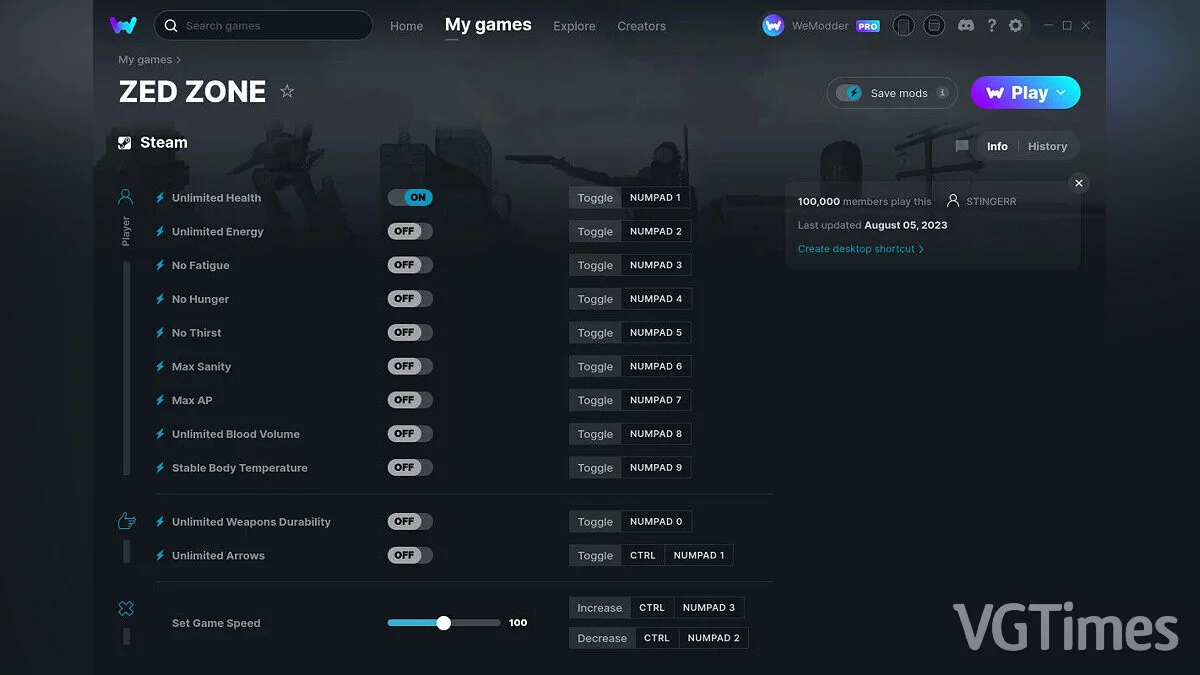This screenshot has width=1200, height=675.
Task: Enable Unlimited Arrows toggle
Action: point(410,555)
